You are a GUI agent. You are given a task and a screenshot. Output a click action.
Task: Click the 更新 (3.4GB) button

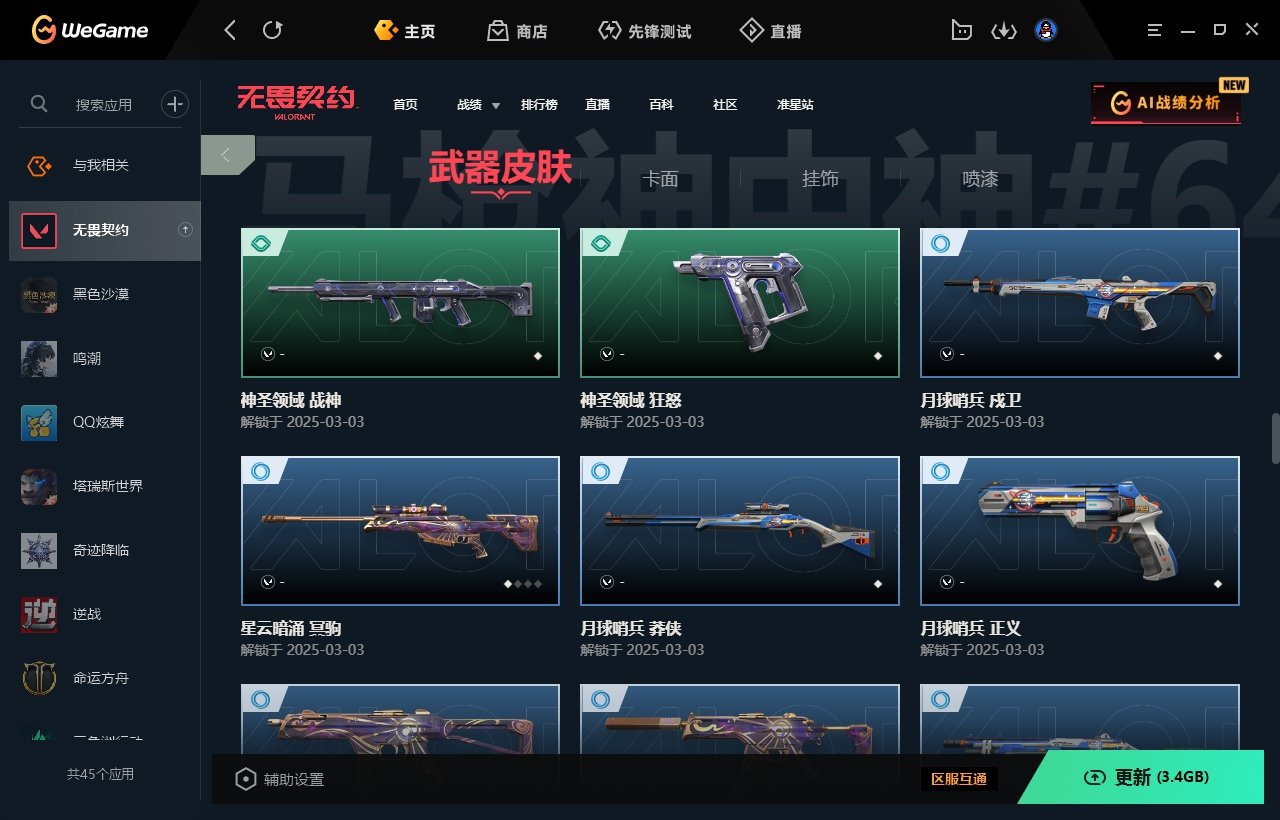tap(1148, 777)
